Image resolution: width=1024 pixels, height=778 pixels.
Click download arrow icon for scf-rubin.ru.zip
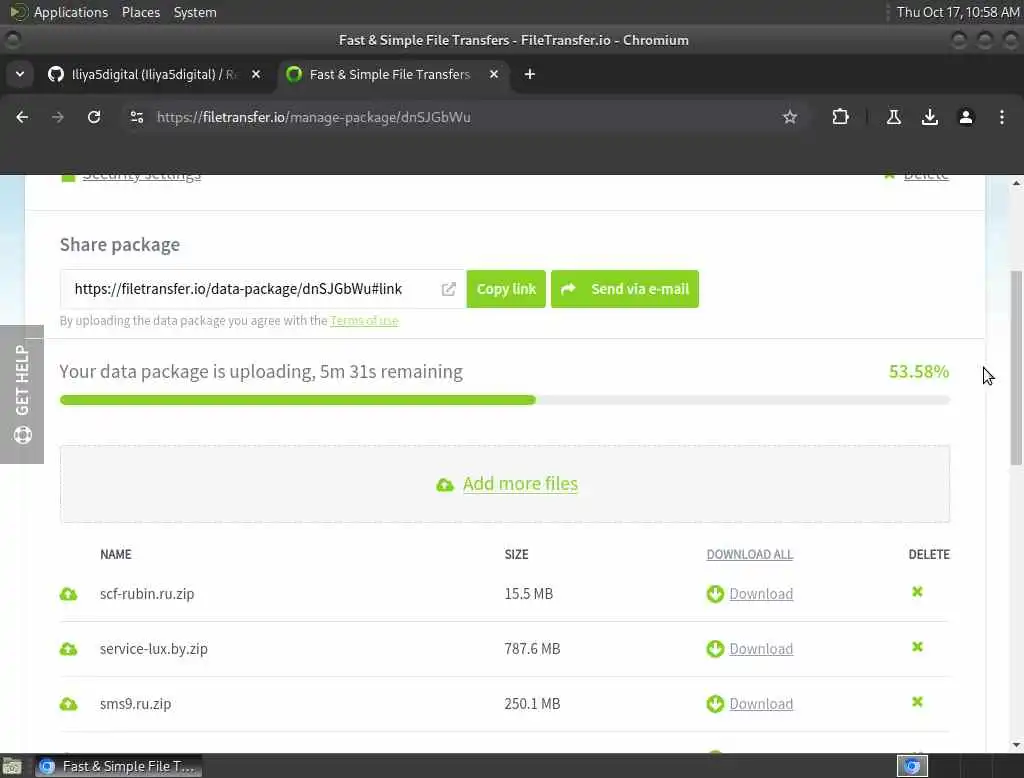coord(715,594)
